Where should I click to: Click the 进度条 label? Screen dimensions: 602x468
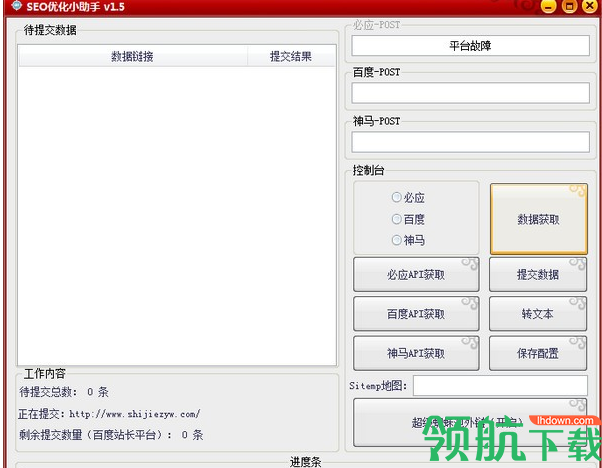click(306, 461)
